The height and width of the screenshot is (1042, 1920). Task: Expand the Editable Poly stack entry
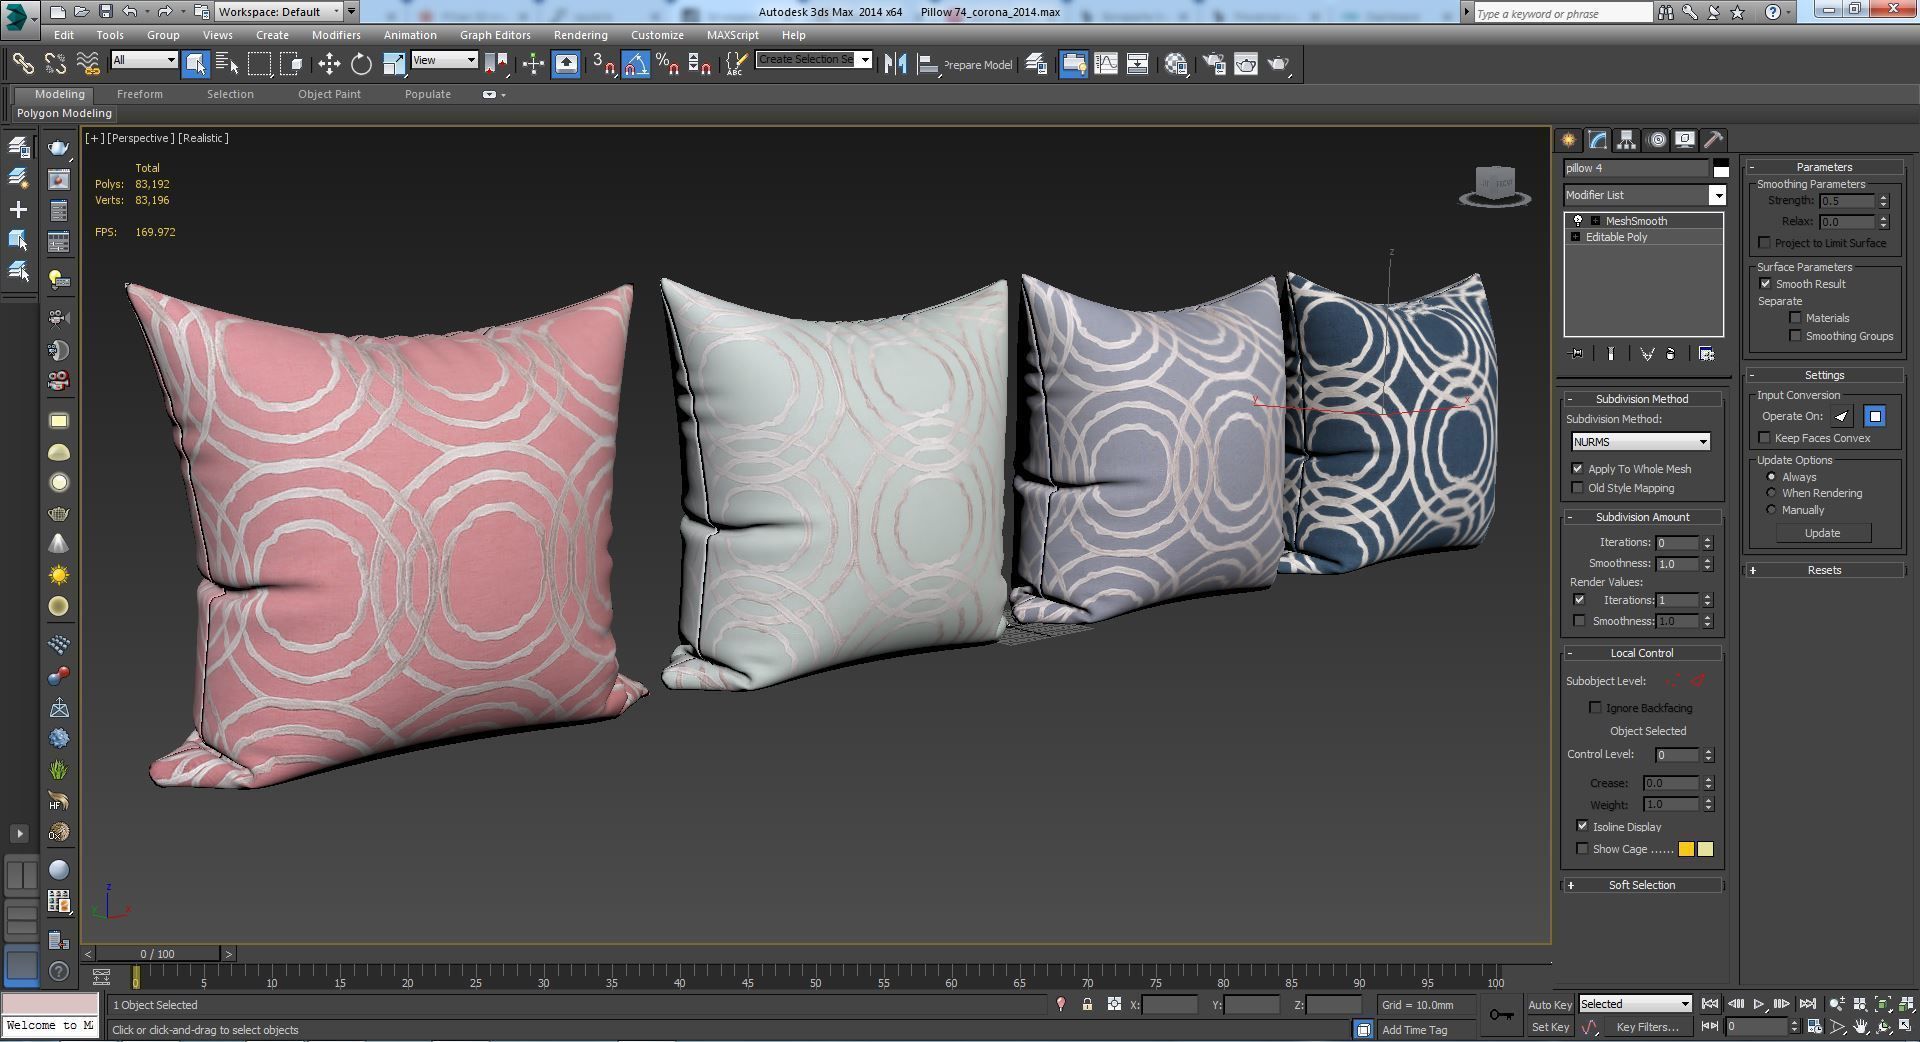[1576, 237]
